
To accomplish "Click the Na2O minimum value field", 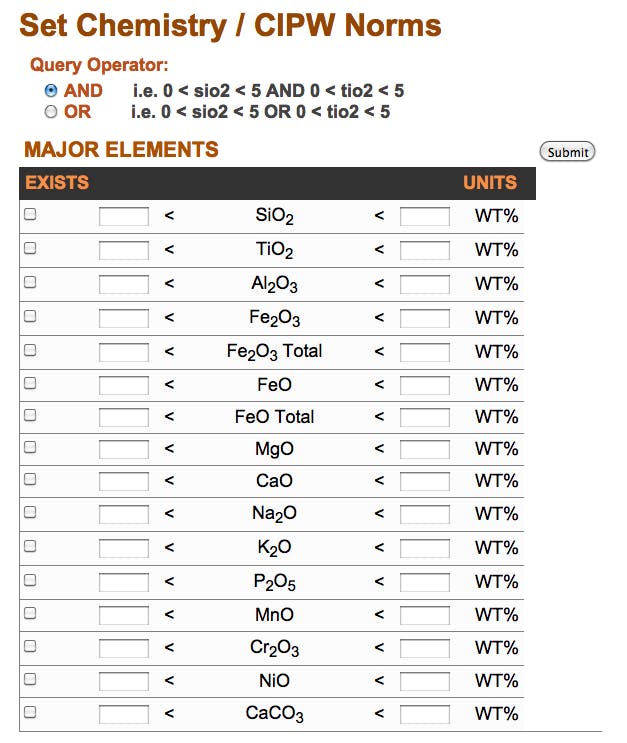I will coord(124,514).
